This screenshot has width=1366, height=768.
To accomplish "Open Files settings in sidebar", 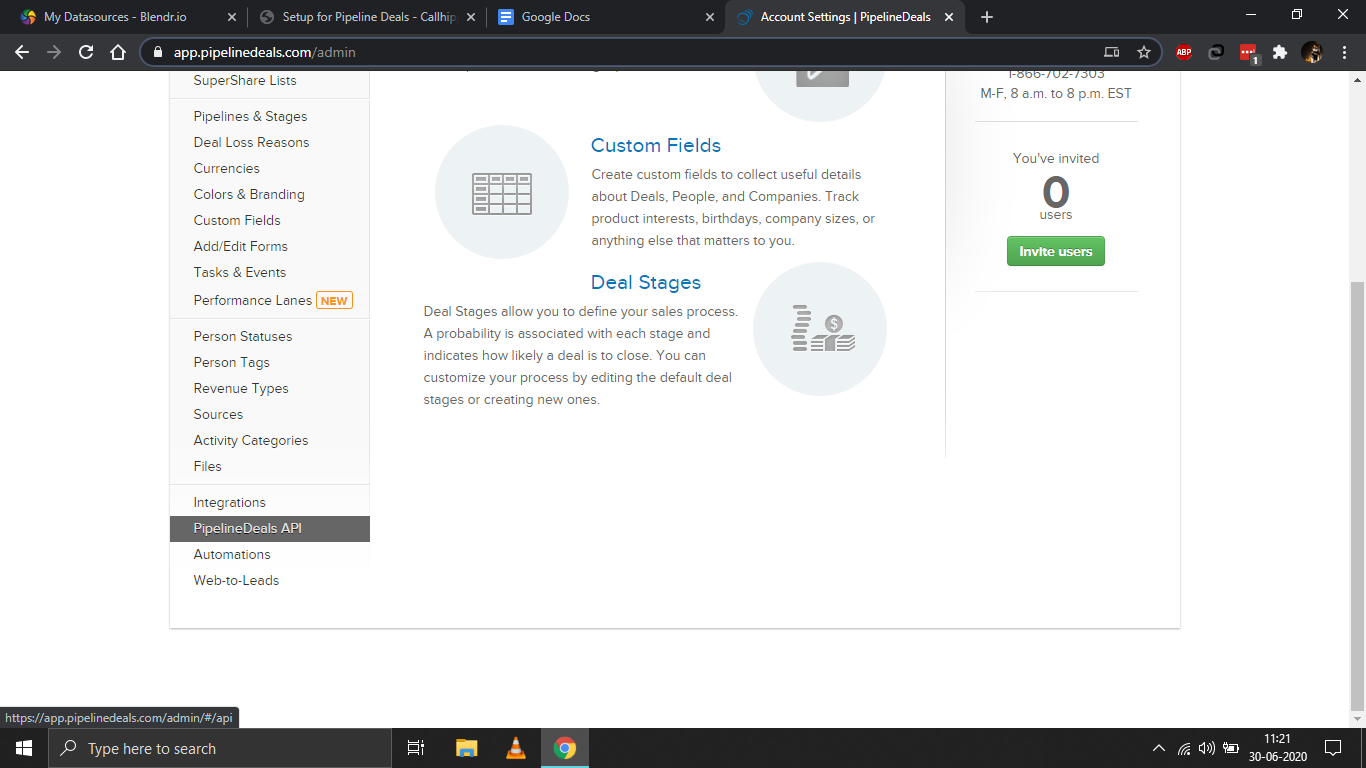I will coord(207,466).
